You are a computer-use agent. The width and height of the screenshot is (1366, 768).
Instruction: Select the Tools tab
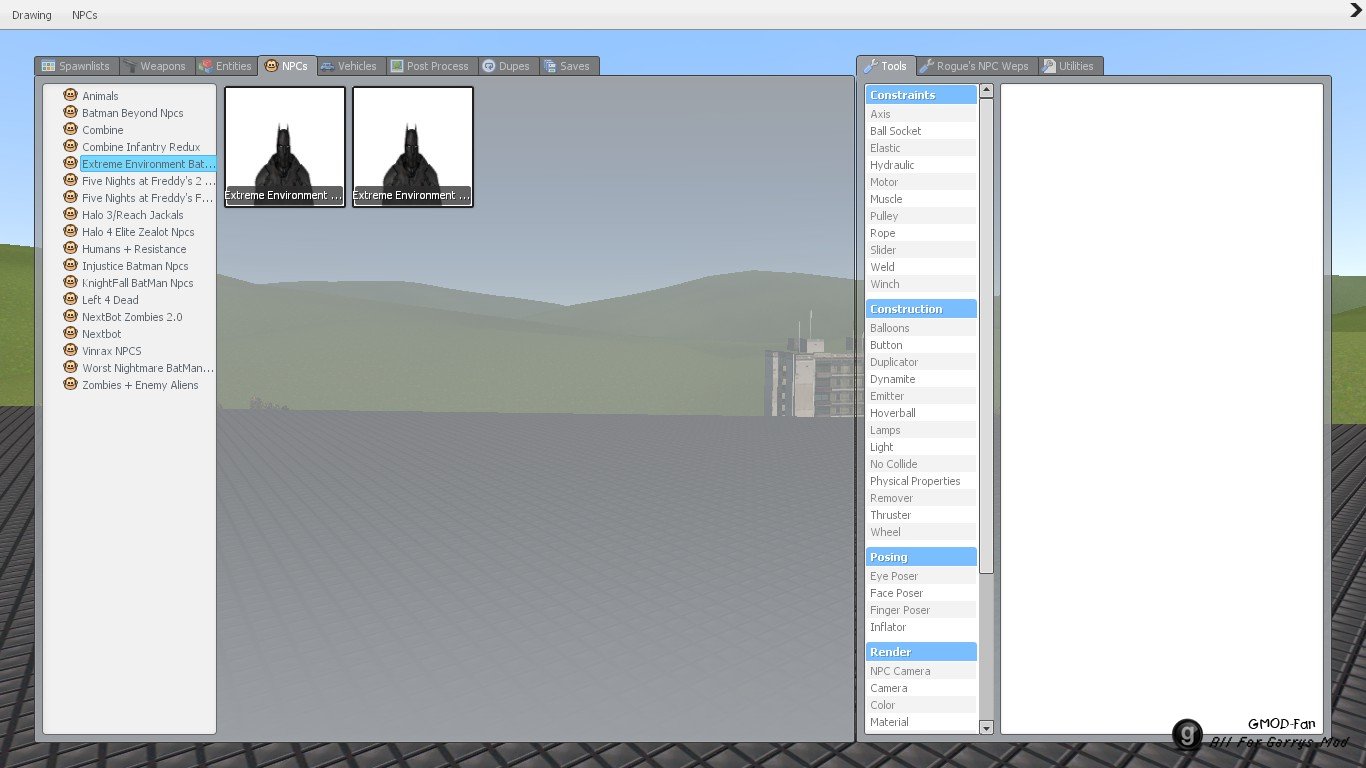[886, 66]
